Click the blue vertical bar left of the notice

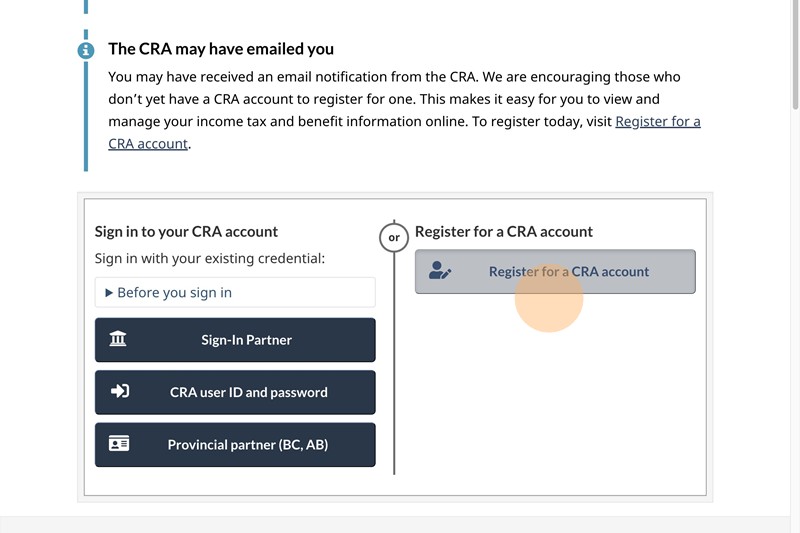click(x=86, y=120)
